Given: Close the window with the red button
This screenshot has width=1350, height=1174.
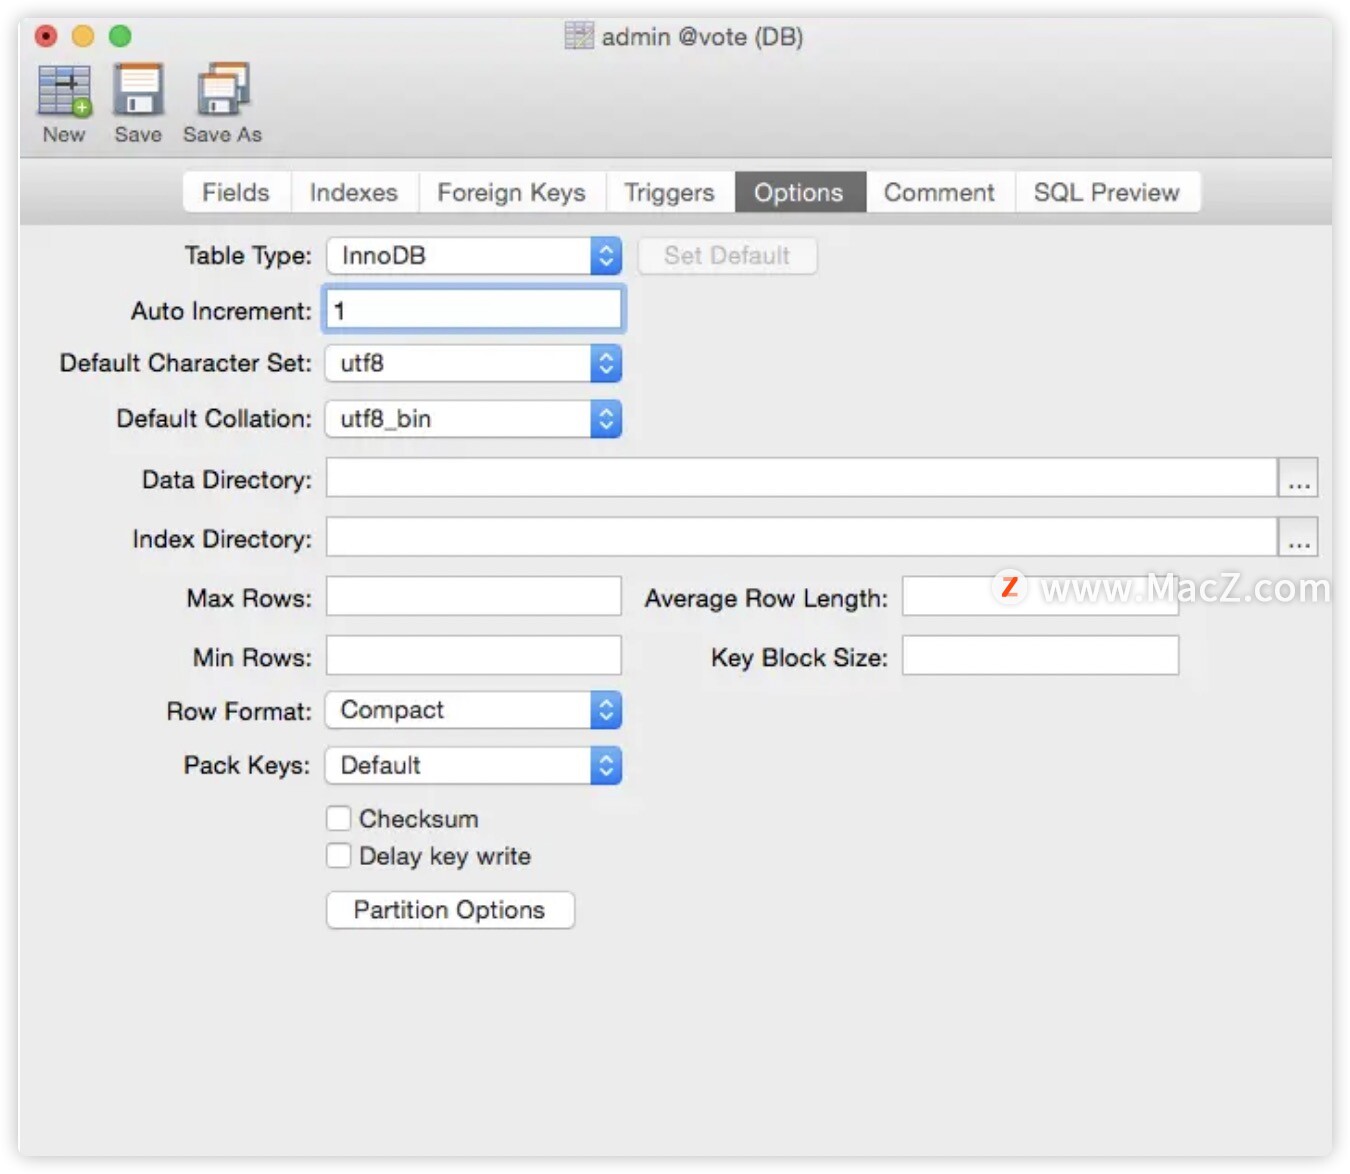Looking at the screenshot, I should coord(46,36).
